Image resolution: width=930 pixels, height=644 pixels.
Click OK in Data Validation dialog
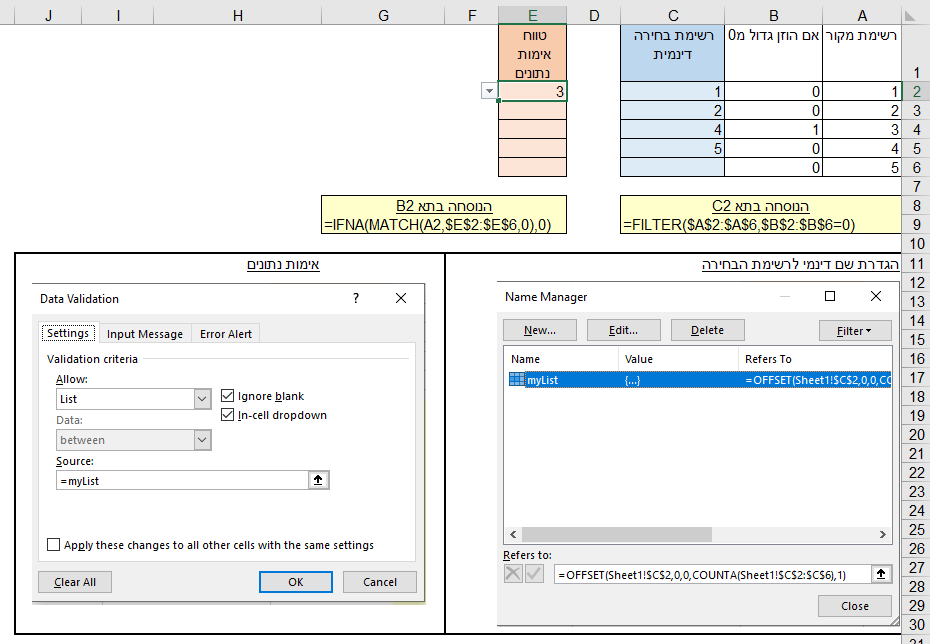tap(295, 582)
